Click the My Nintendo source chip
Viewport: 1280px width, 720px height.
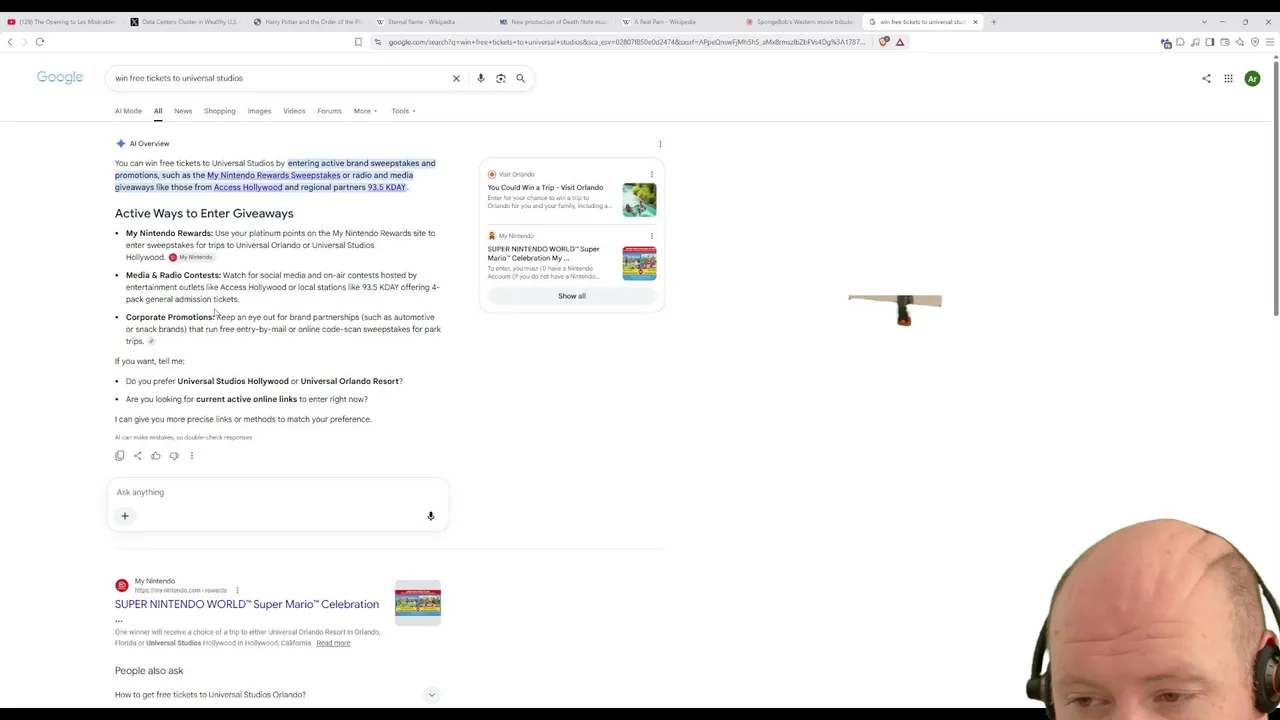191,257
